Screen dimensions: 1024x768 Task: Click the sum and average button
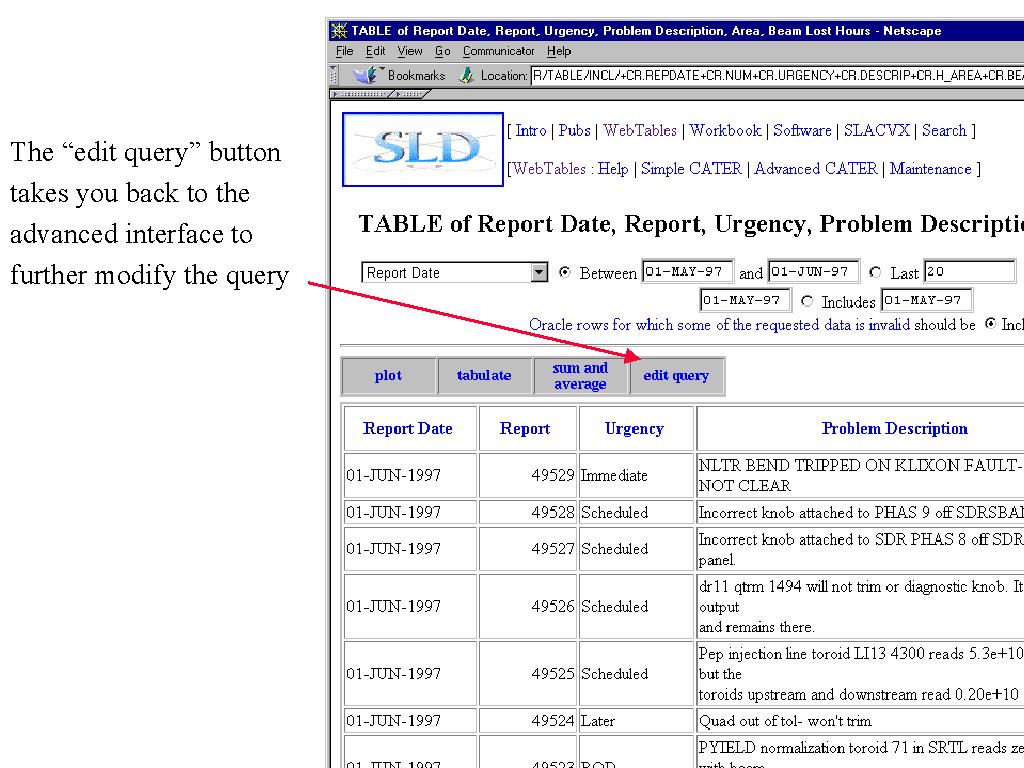580,376
